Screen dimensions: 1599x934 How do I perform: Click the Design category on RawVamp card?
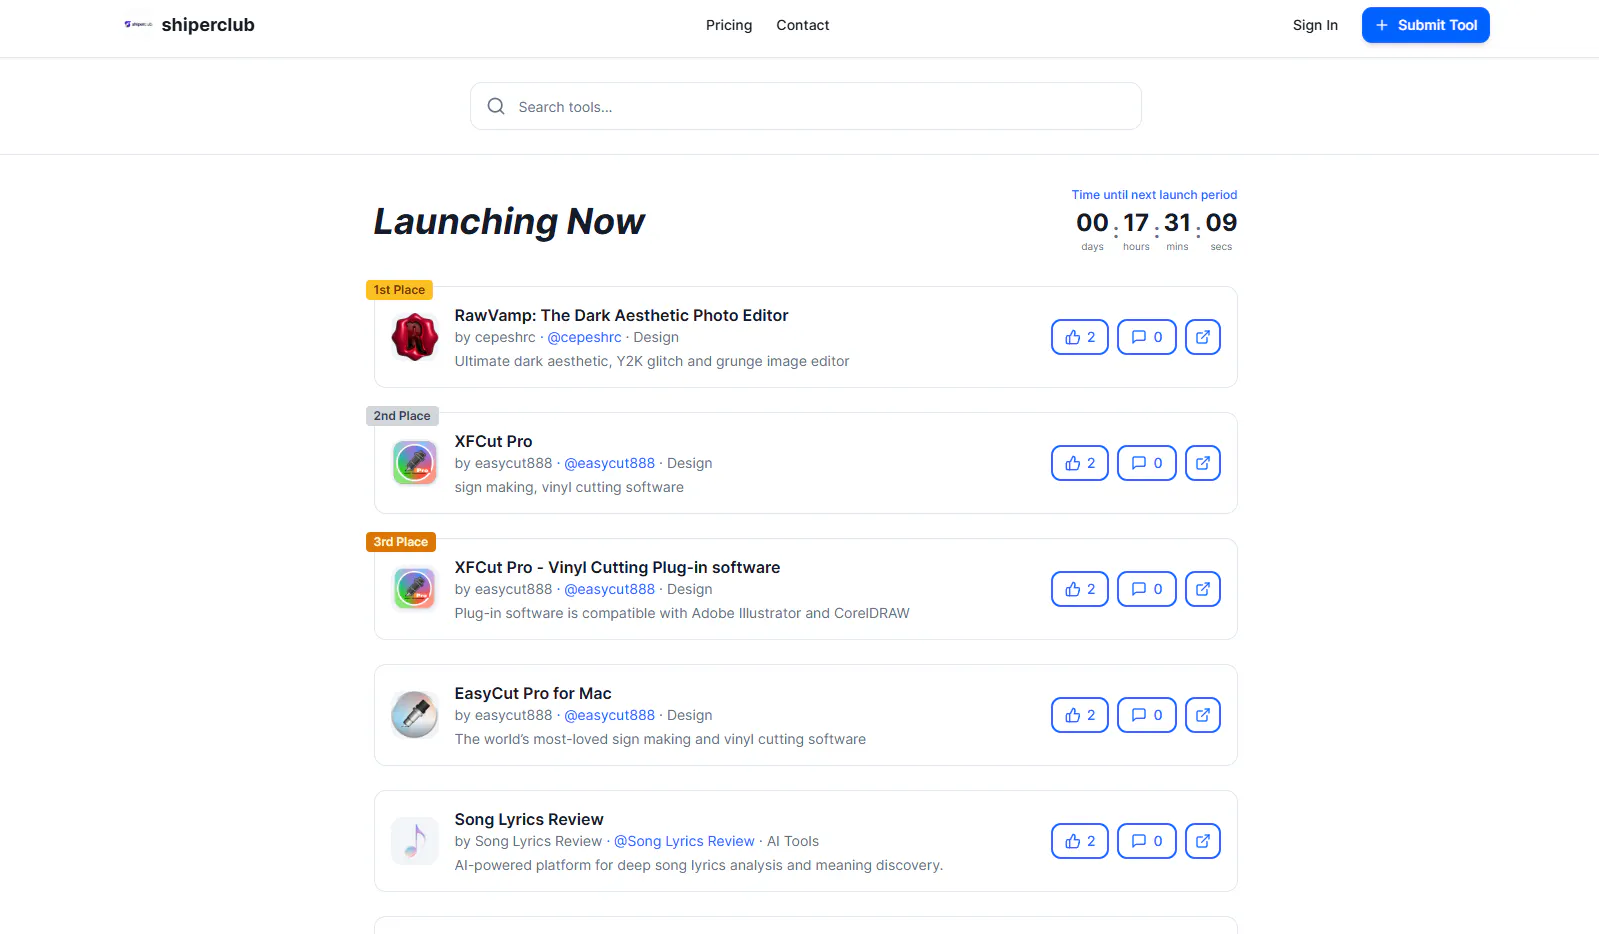(656, 337)
